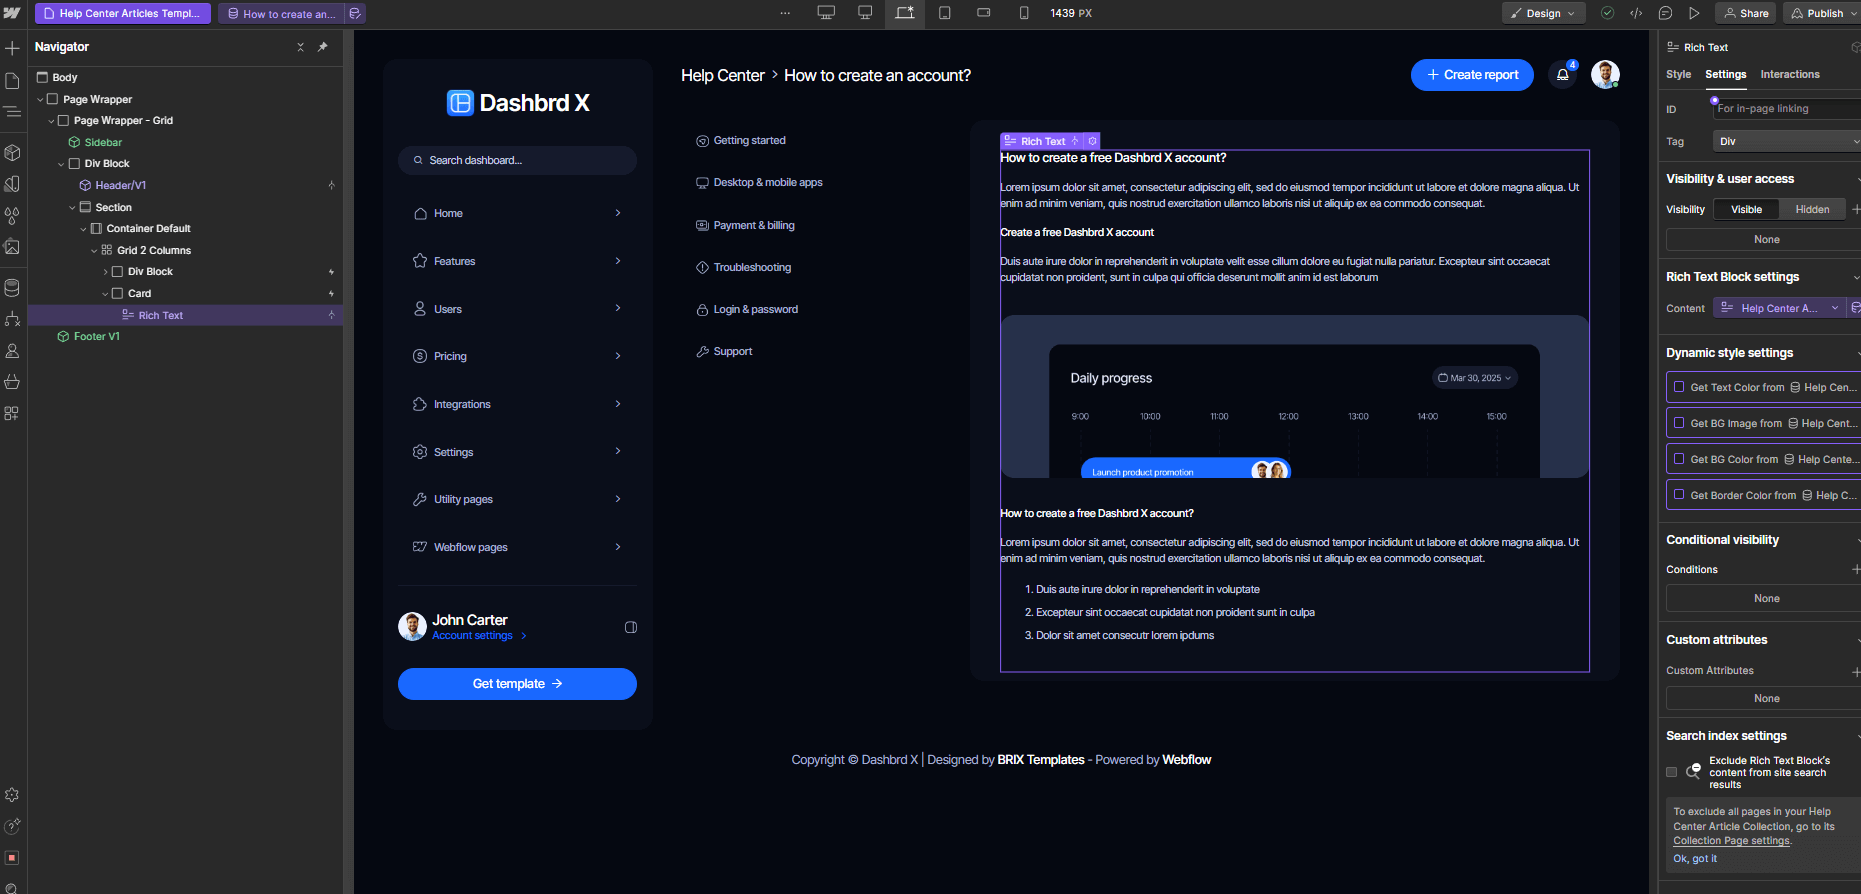Open the Apps icon in left rail

point(12,413)
